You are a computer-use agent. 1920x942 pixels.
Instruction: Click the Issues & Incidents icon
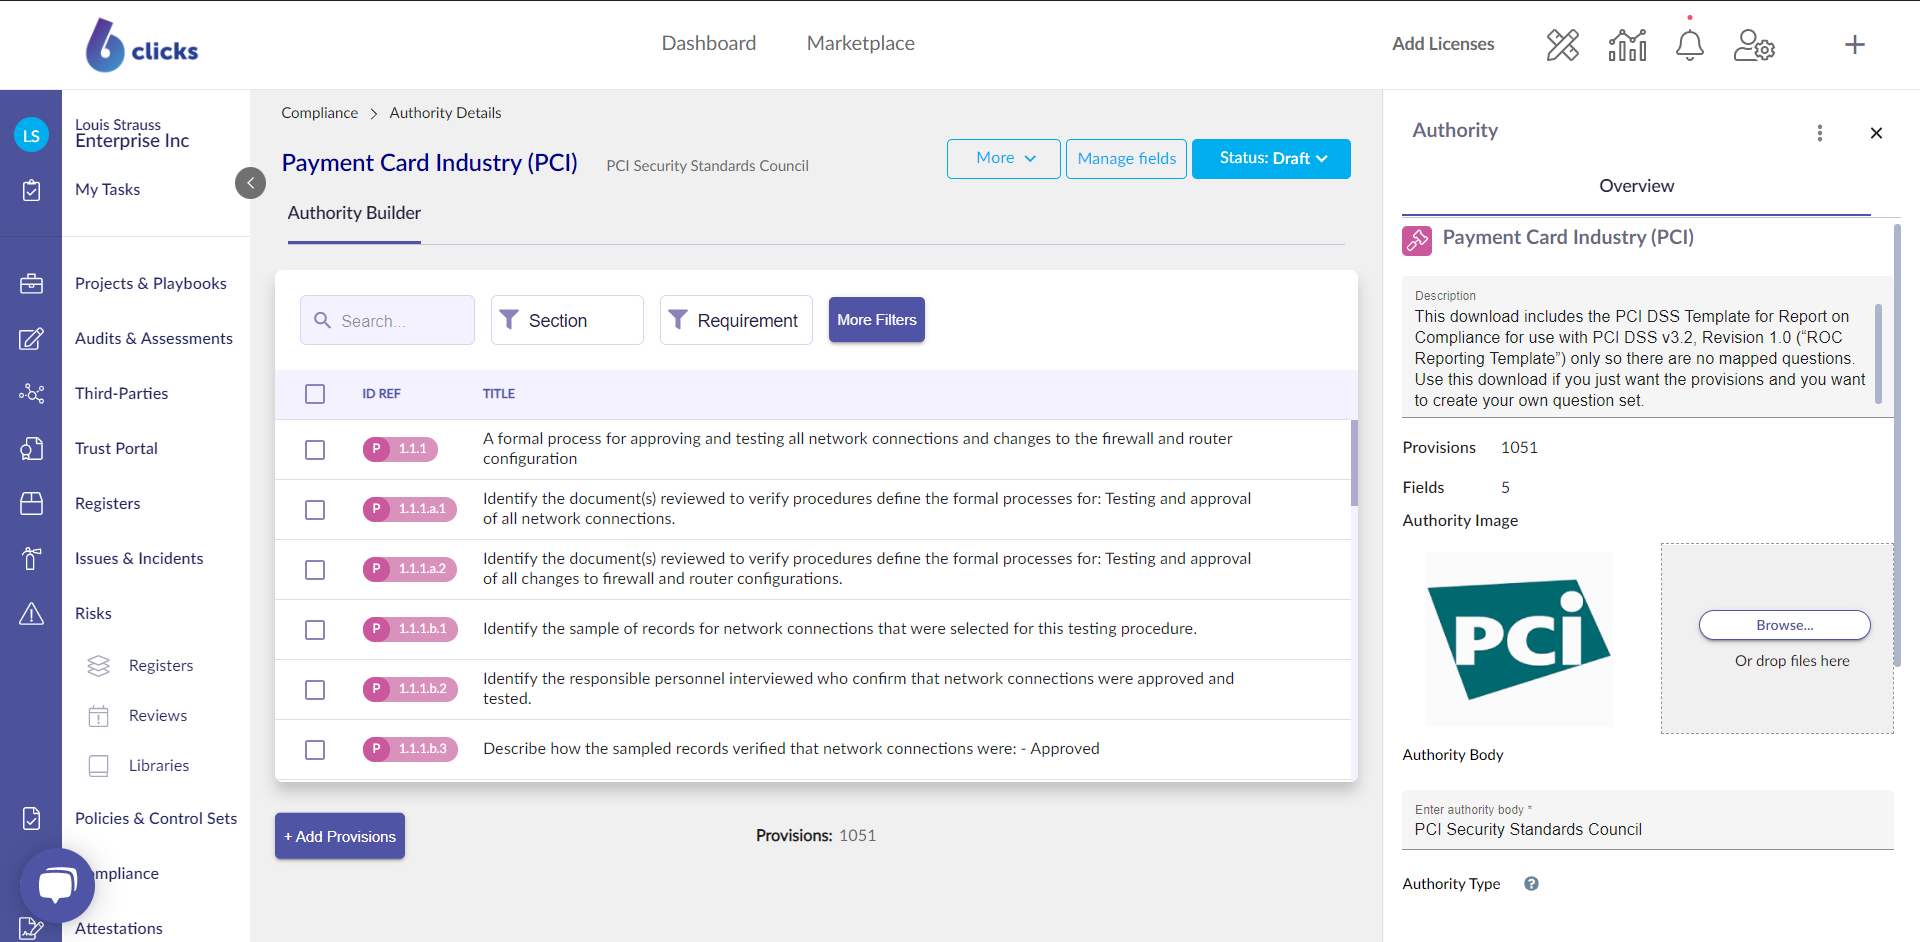(x=31, y=559)
